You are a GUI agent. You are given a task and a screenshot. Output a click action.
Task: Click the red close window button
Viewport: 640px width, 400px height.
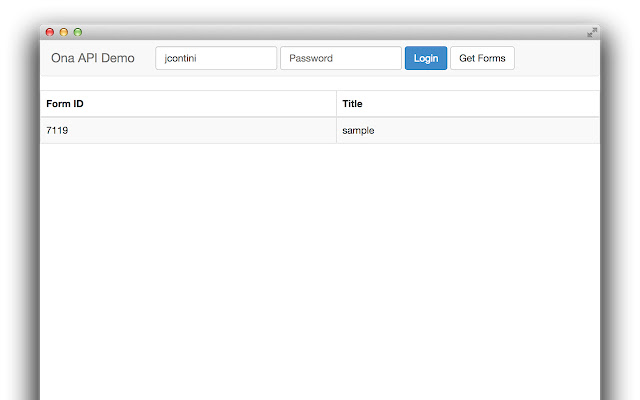pos(50,32)
